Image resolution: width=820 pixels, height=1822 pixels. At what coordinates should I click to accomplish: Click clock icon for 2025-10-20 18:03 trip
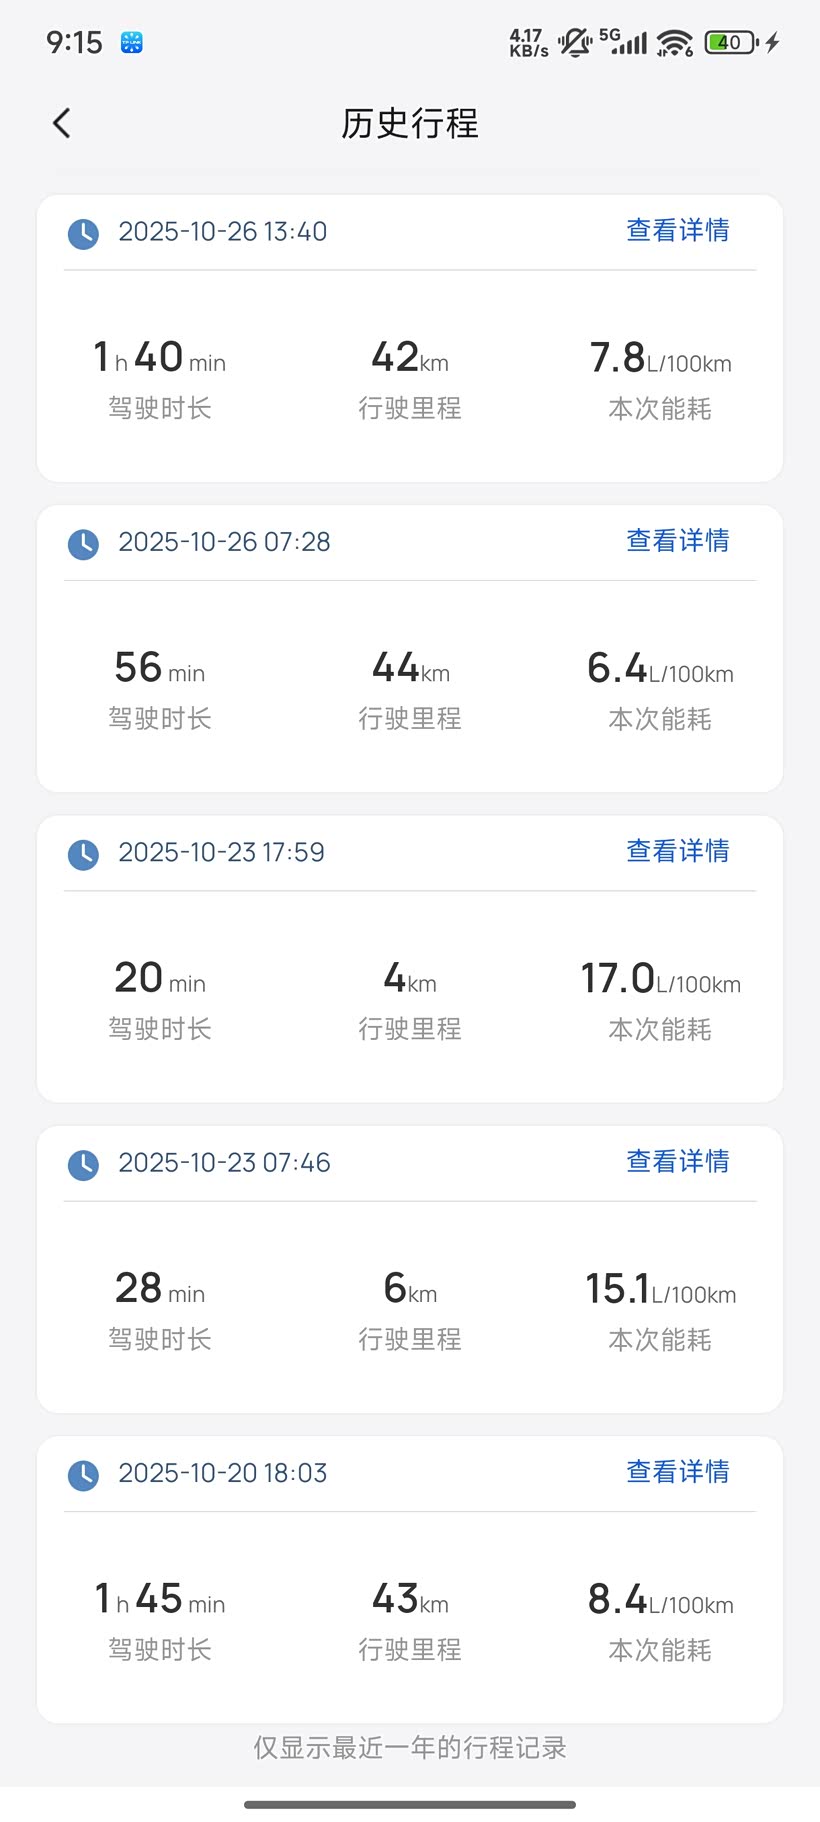point(83,1475)
